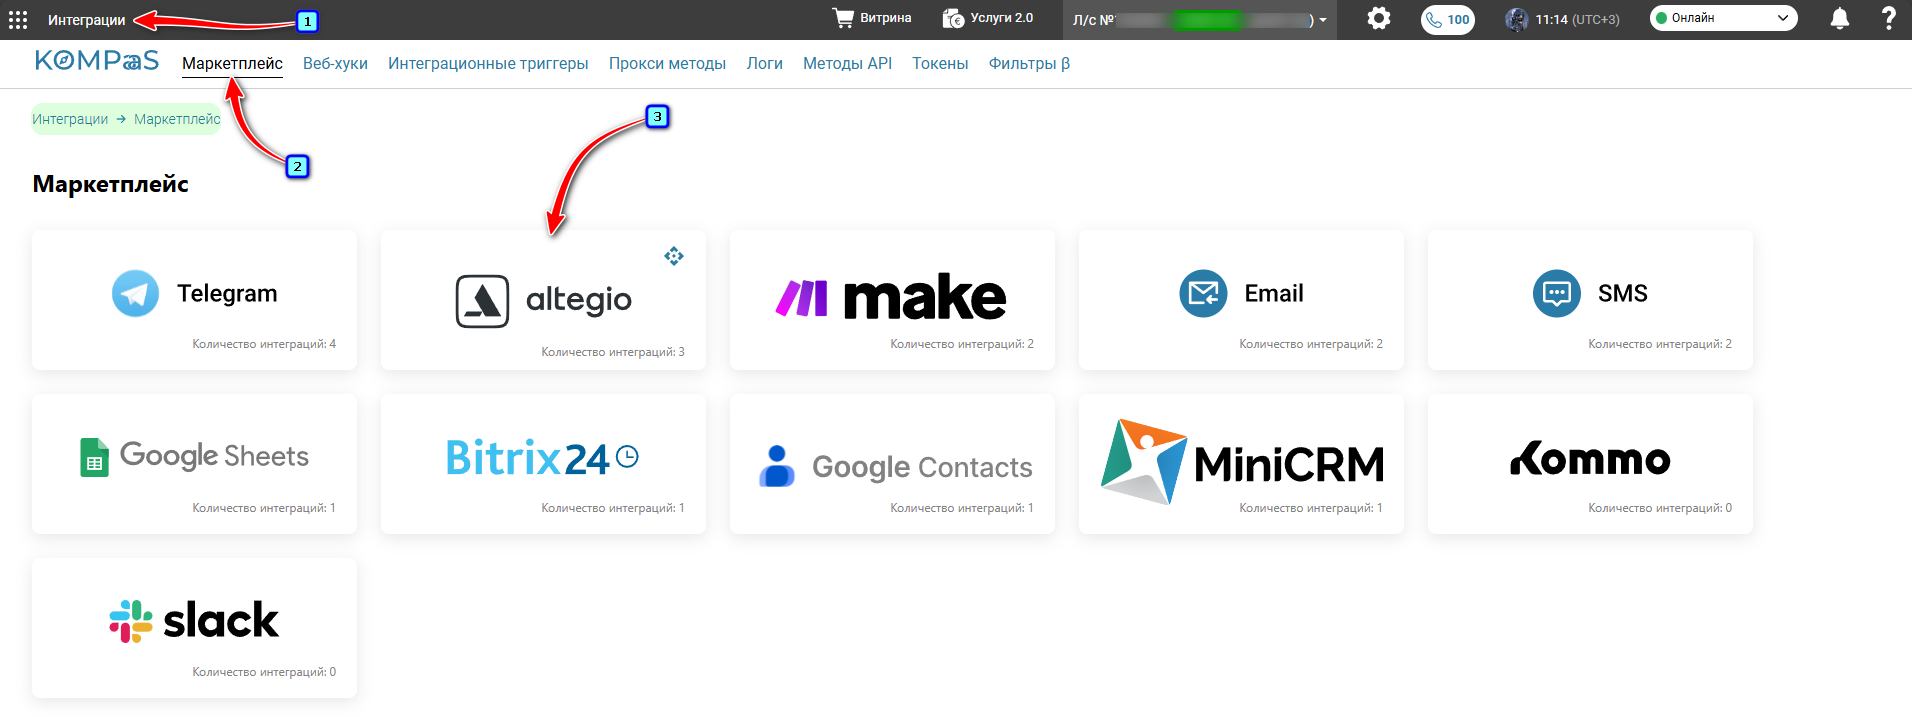Viewport: 1912px width, 717px height.
Task: Click Telegram integrations count text
Action: tap(264, 344)
